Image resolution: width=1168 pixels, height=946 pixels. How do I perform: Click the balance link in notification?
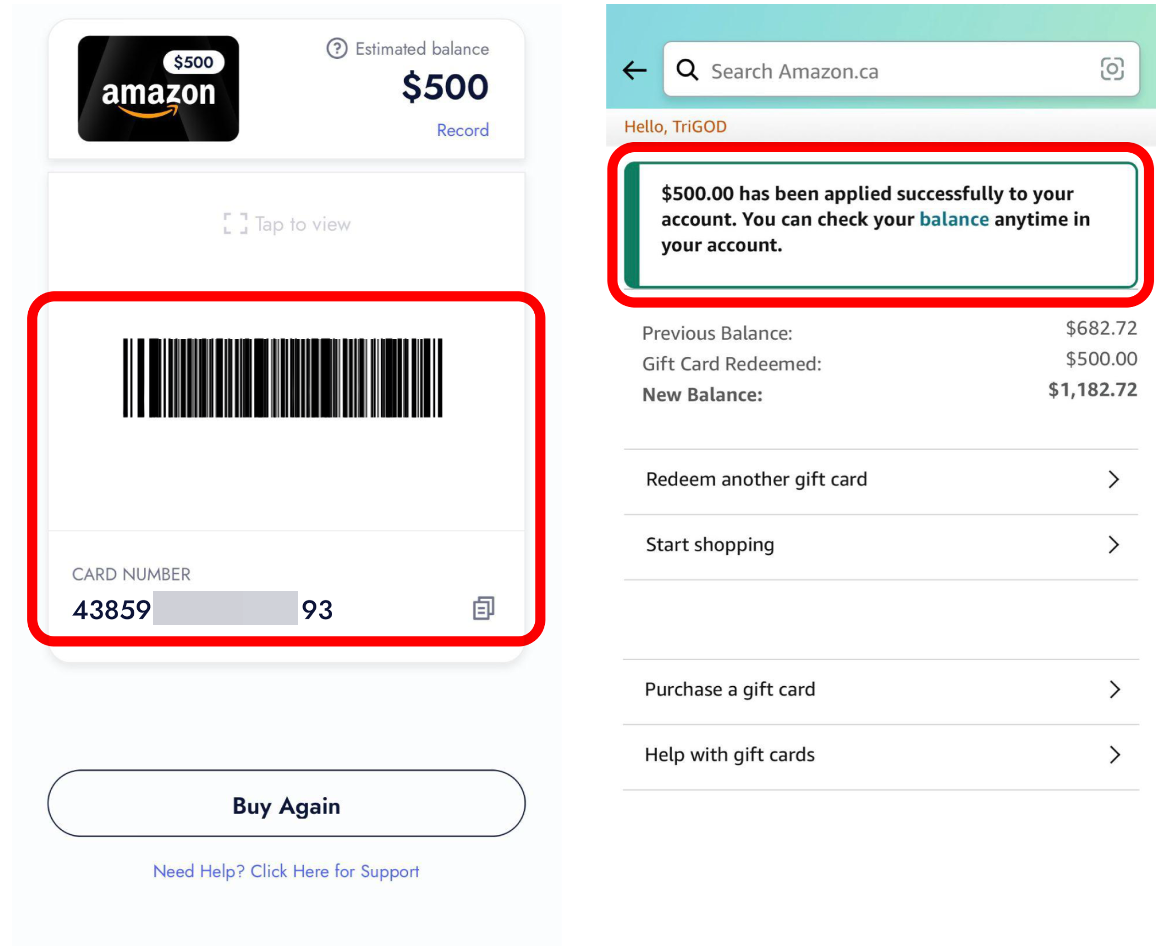click(x=954, y=219)
